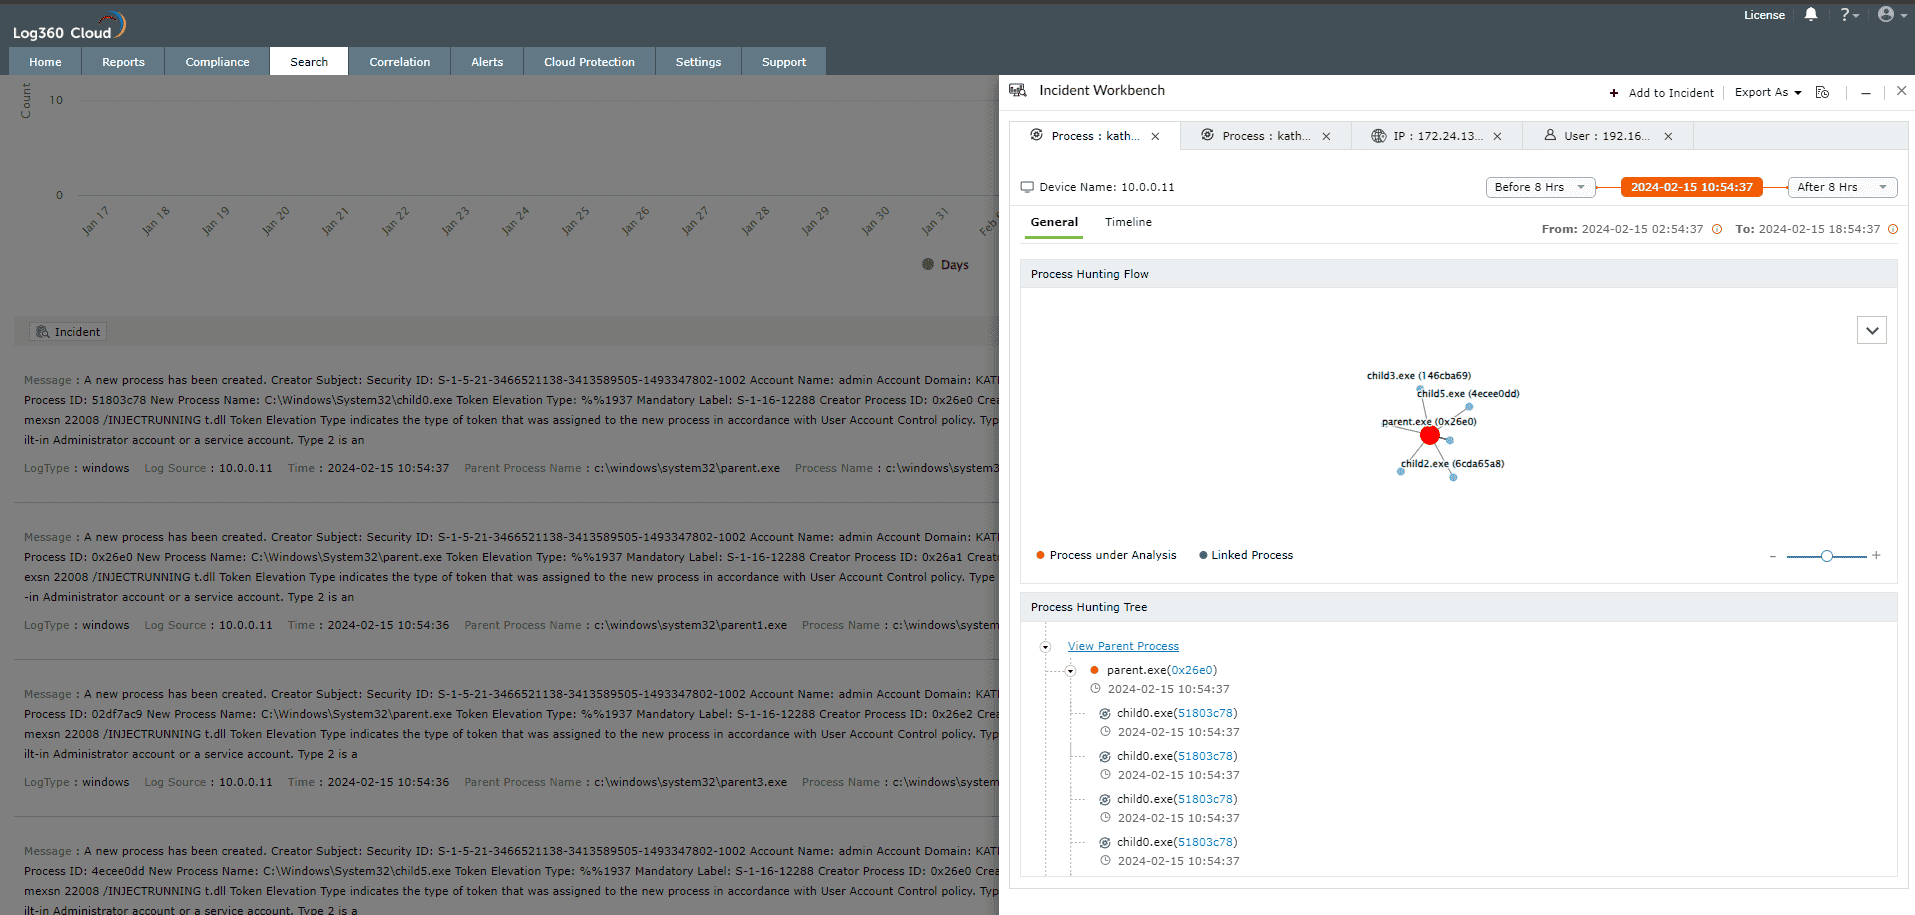1915x915 pixels.
Task: Click the Log360 Cloud logo
Action: coord(69,26)
